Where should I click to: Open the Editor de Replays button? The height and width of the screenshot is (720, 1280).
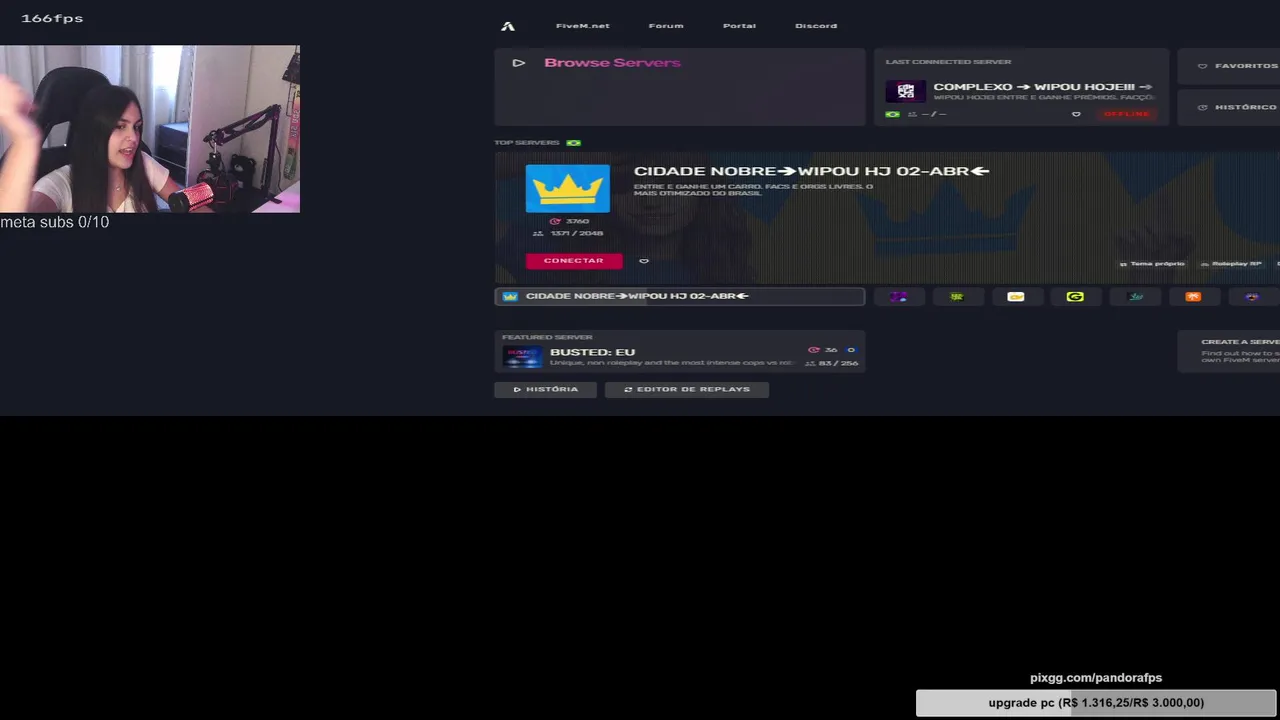686,389
